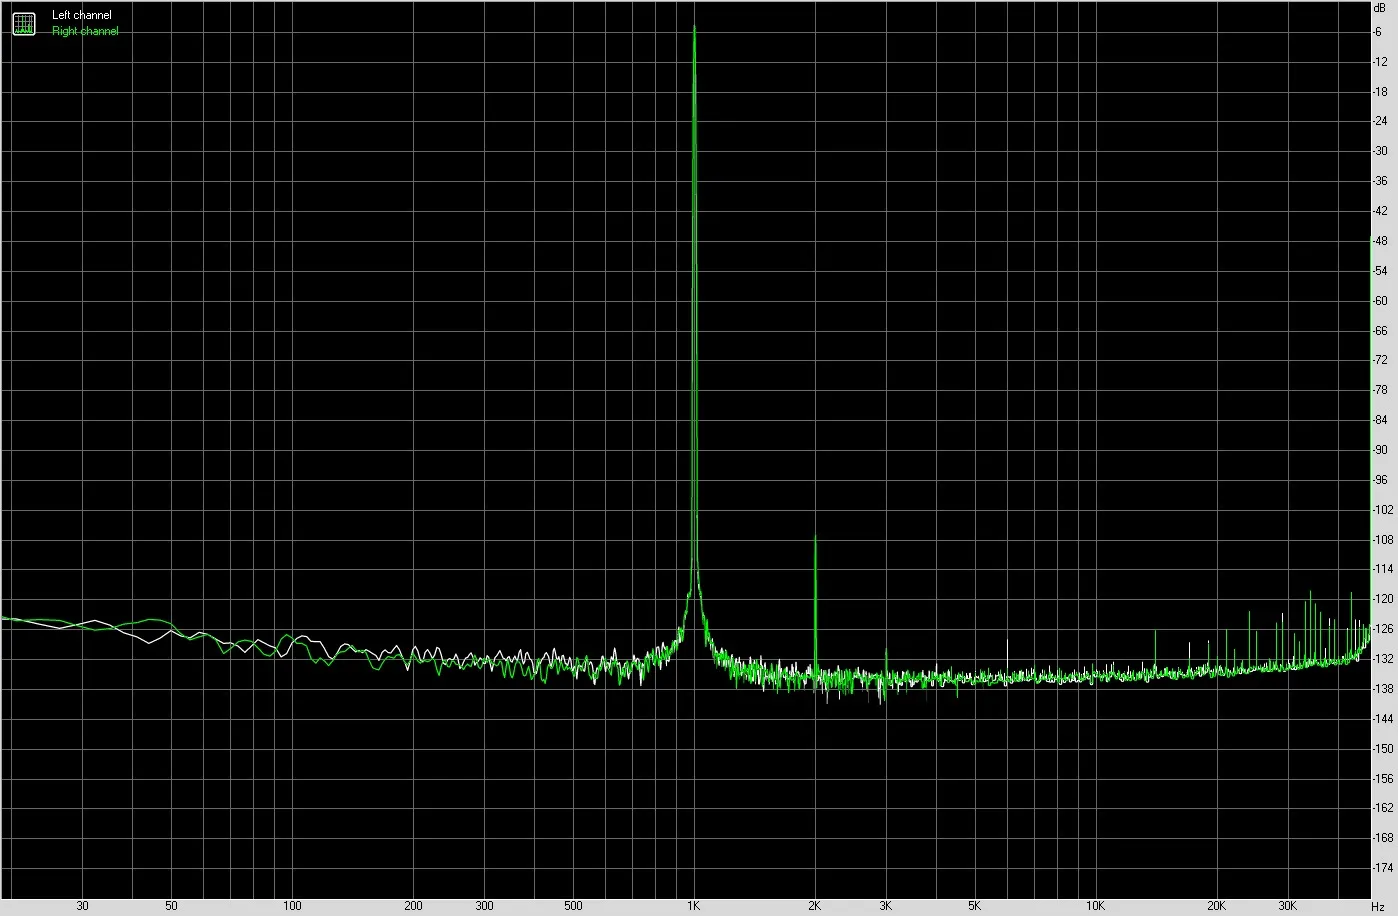Click the 1K frequency axis label
This screenshot has height=916, width=1398.
(x=693, y=906)
